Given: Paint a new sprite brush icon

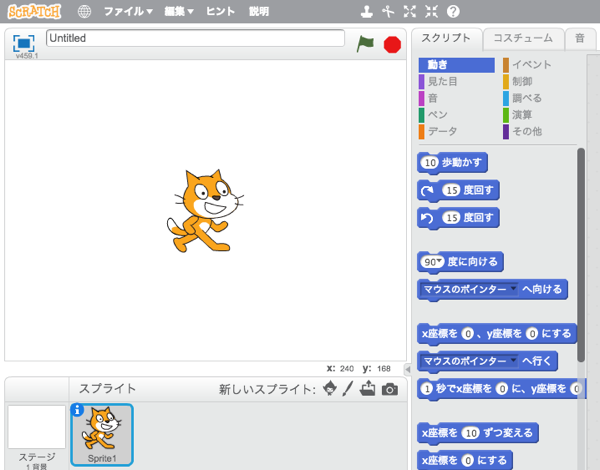Looking at the screenshot, I should coord(348,388).
